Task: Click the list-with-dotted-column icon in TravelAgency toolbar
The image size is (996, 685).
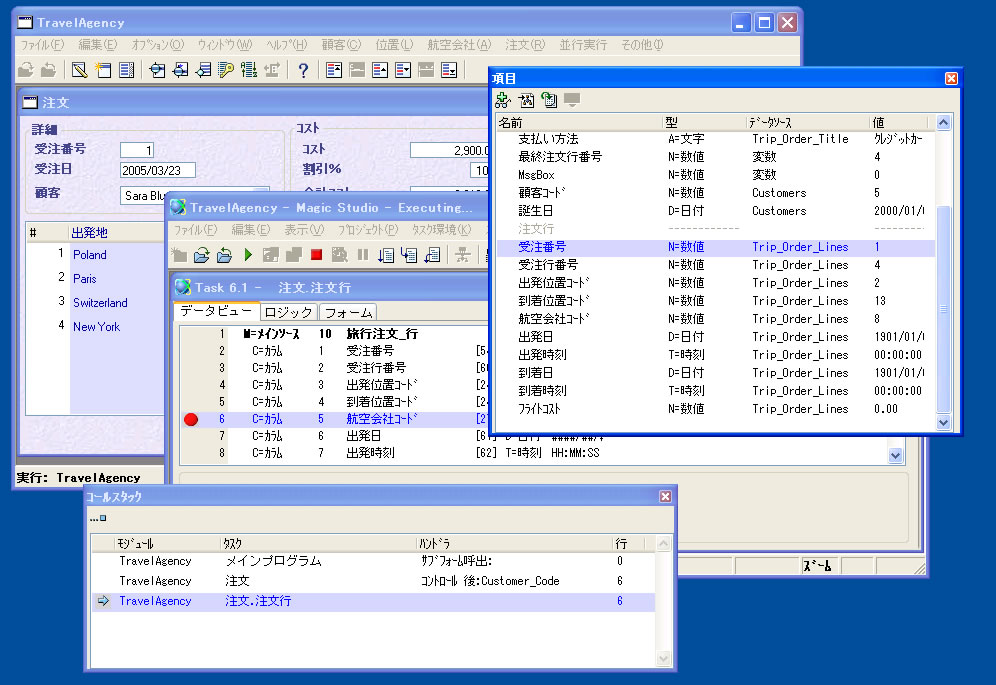Action: 126,70
